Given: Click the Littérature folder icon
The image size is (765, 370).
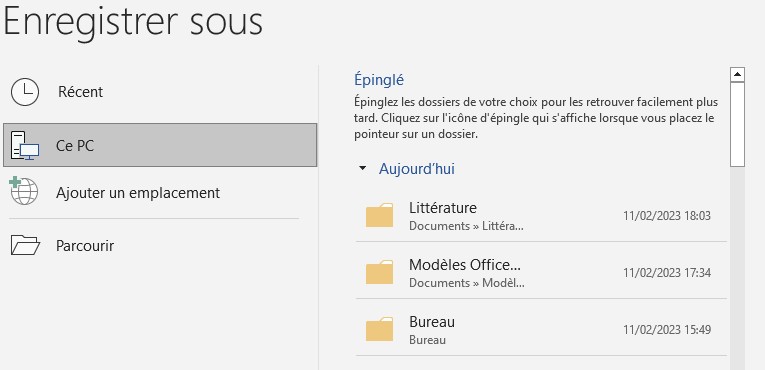Looking at the screenshot, I should tap(380, 215).
